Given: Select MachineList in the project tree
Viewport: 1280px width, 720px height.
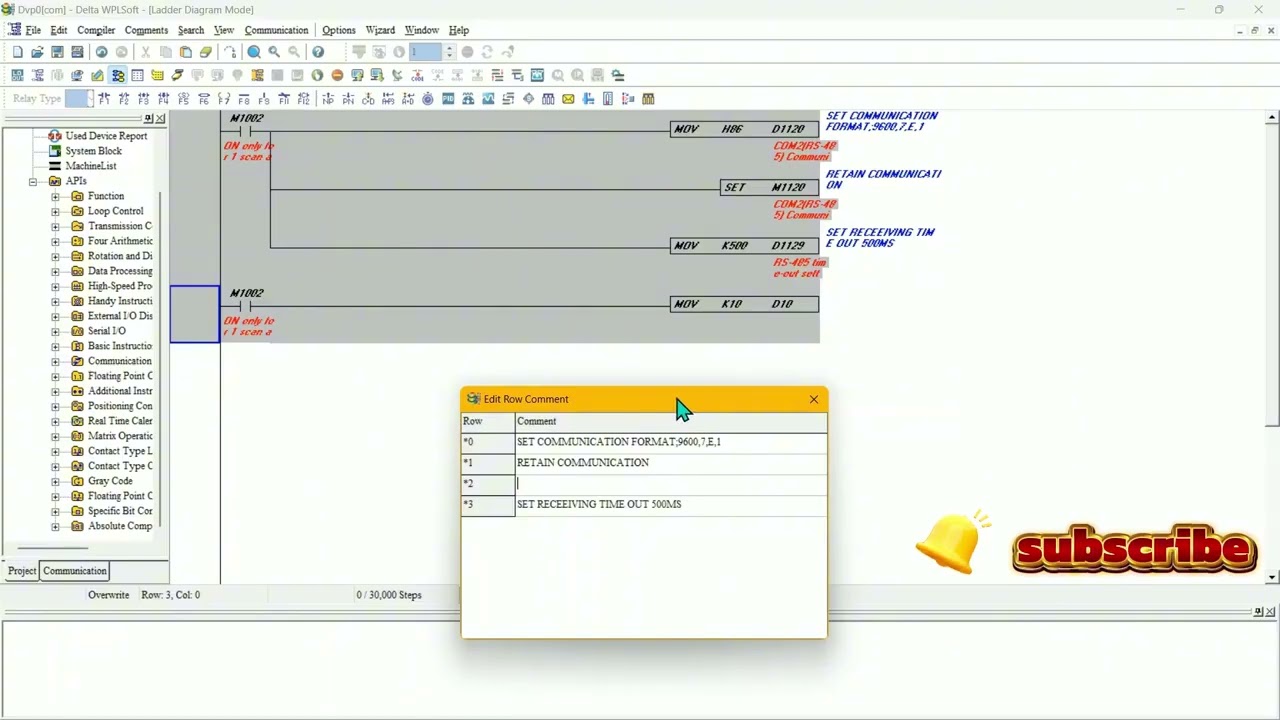Looking at the screenshot, I should [x=90, y=166].
